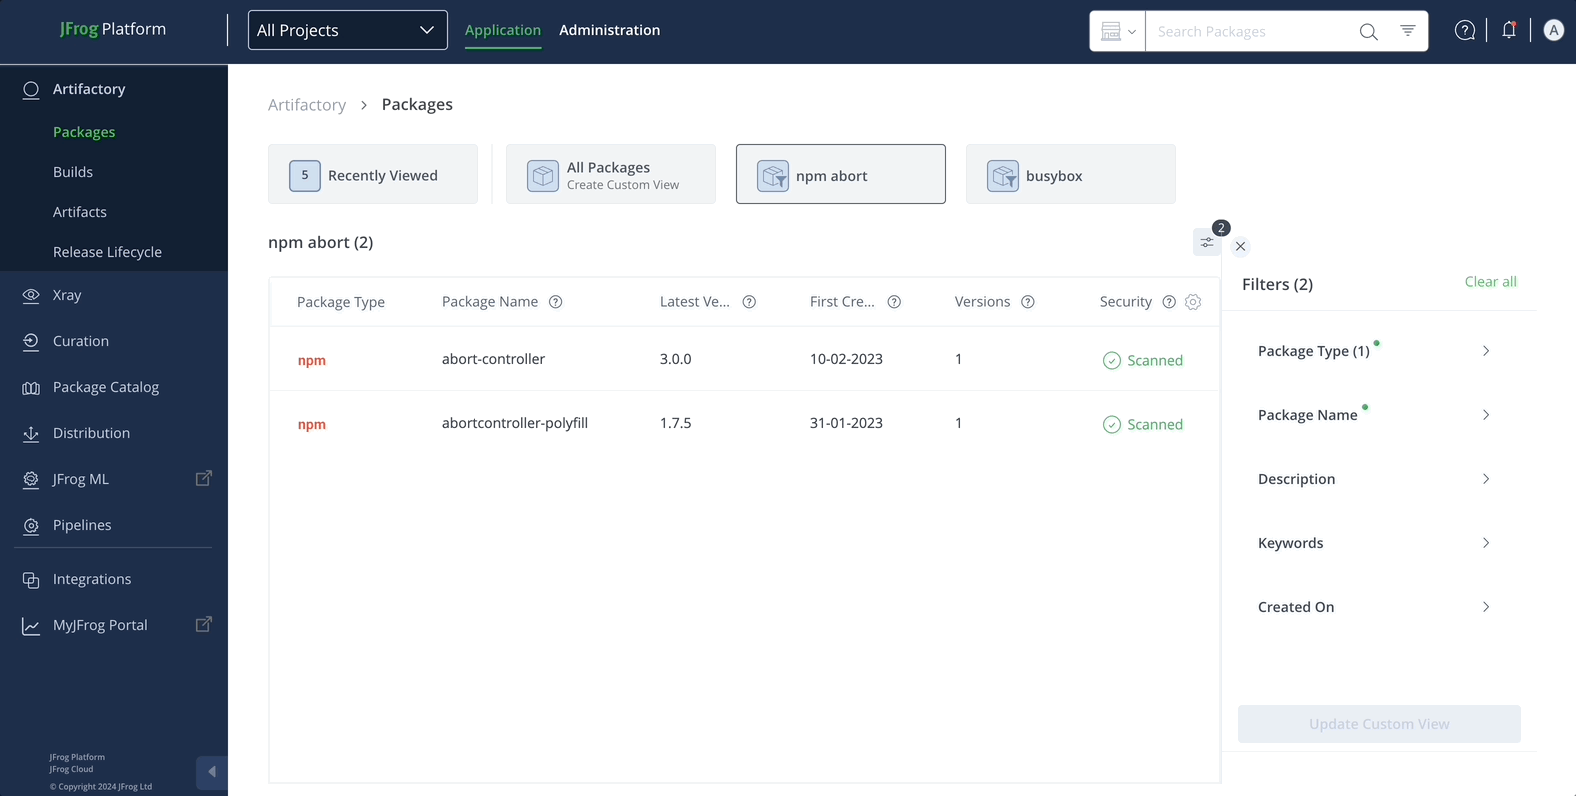
Task: Click the 10-02-2023 date cell
Action: pyautogui.click(x=846, y=359)
